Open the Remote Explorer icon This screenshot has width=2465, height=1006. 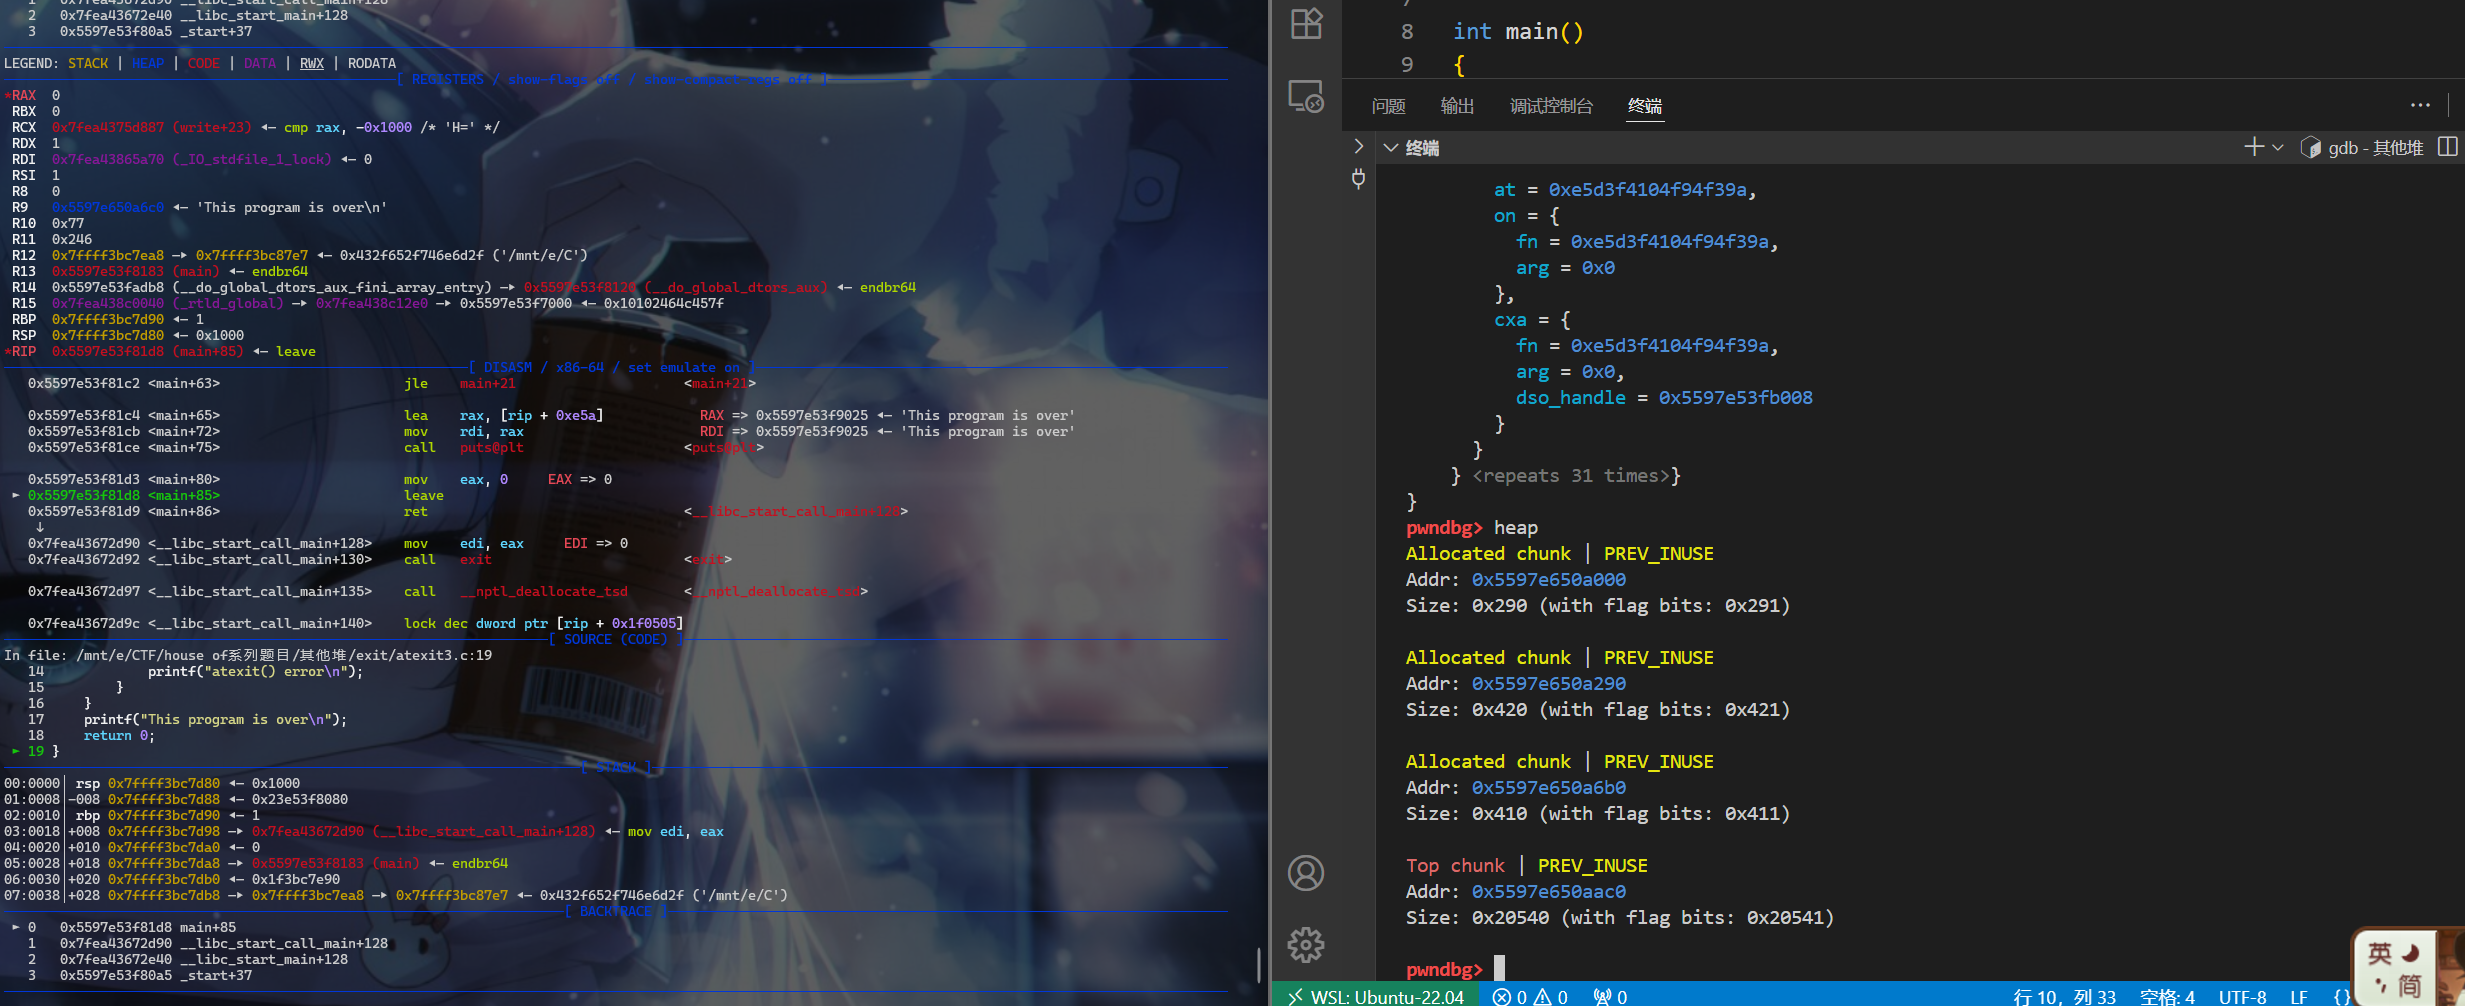1306,97
